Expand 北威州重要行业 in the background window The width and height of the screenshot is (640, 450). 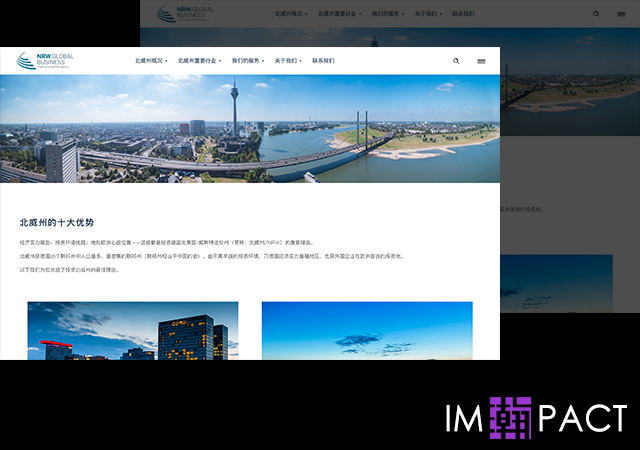coord(340,13)
